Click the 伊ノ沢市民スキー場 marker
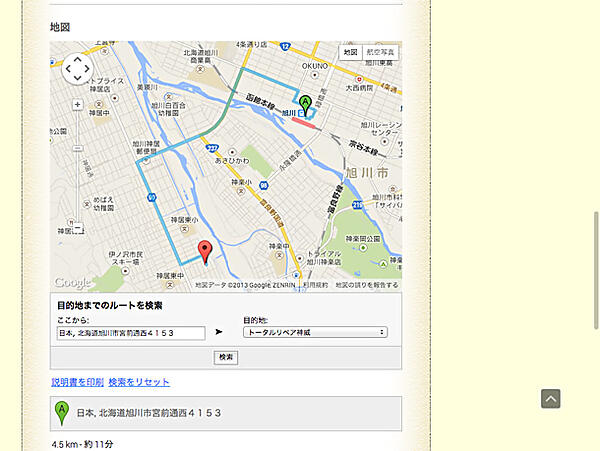600x451 pixels. coord(125,271)
